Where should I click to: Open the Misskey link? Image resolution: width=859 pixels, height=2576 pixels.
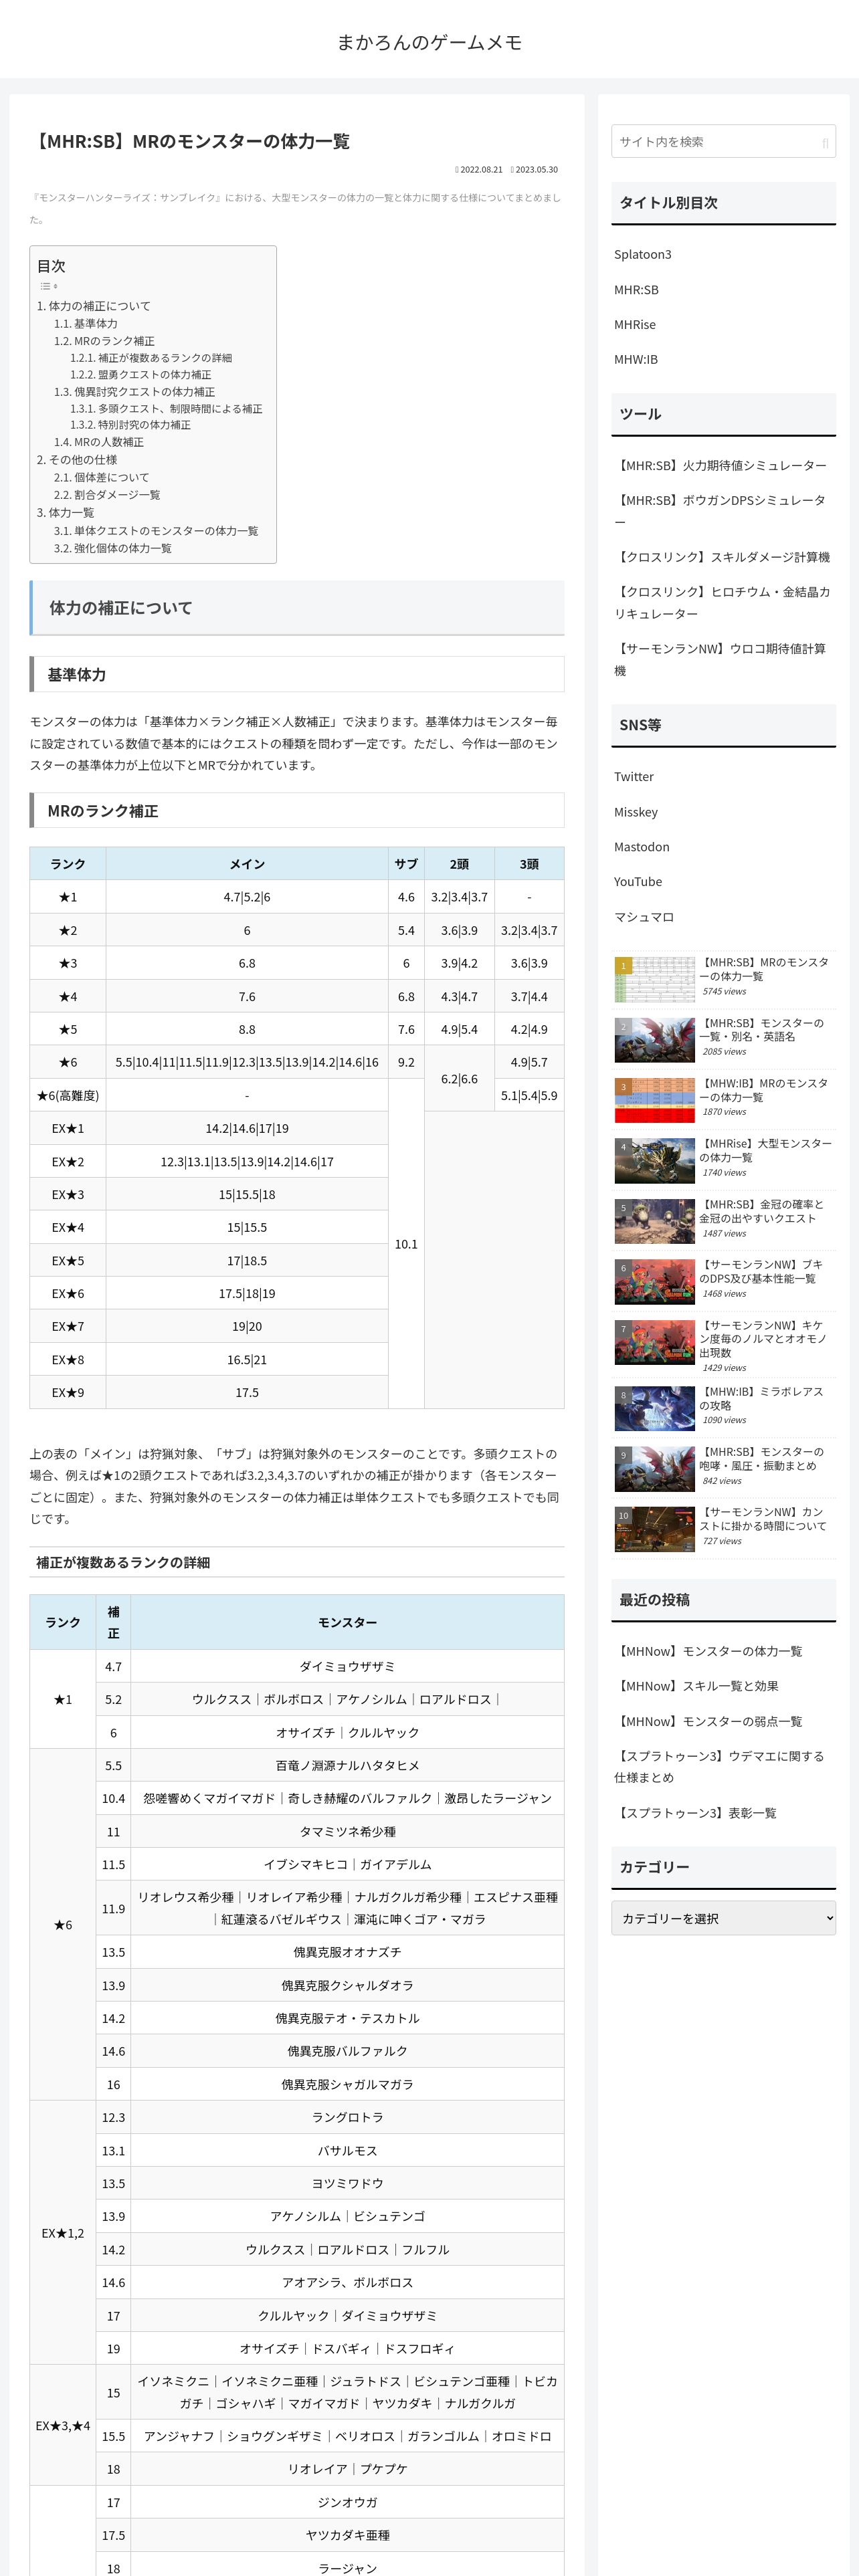pyautogui.click(x=636, y=812)
